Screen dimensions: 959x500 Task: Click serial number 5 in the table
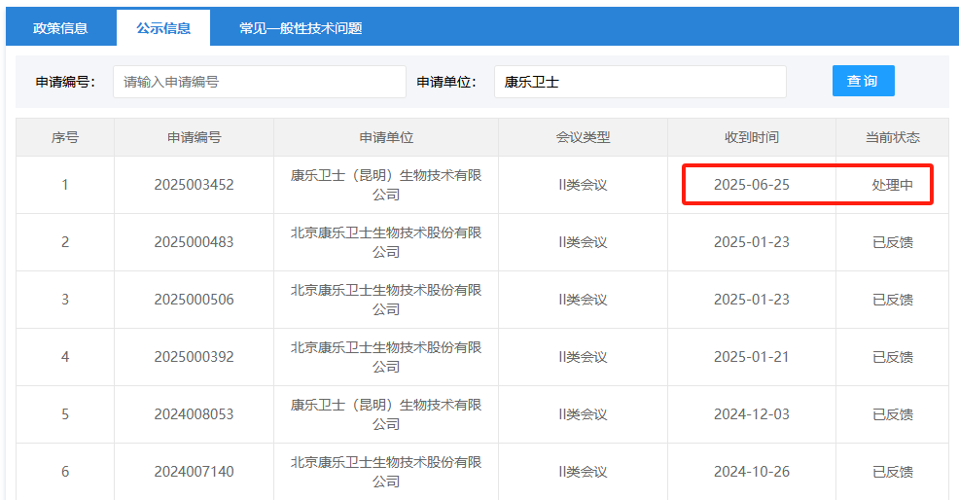point(65,414)
